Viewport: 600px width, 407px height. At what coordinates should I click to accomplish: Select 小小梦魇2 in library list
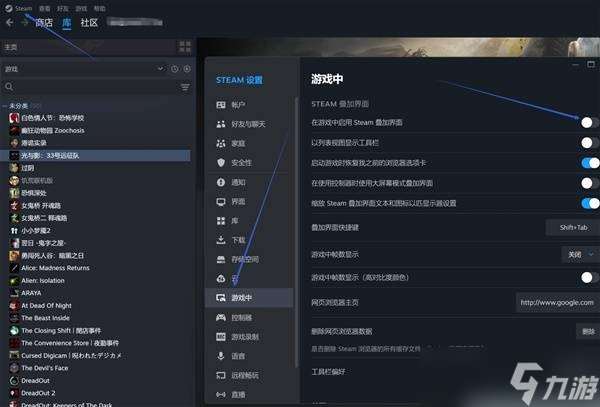[x=30, y=230]
